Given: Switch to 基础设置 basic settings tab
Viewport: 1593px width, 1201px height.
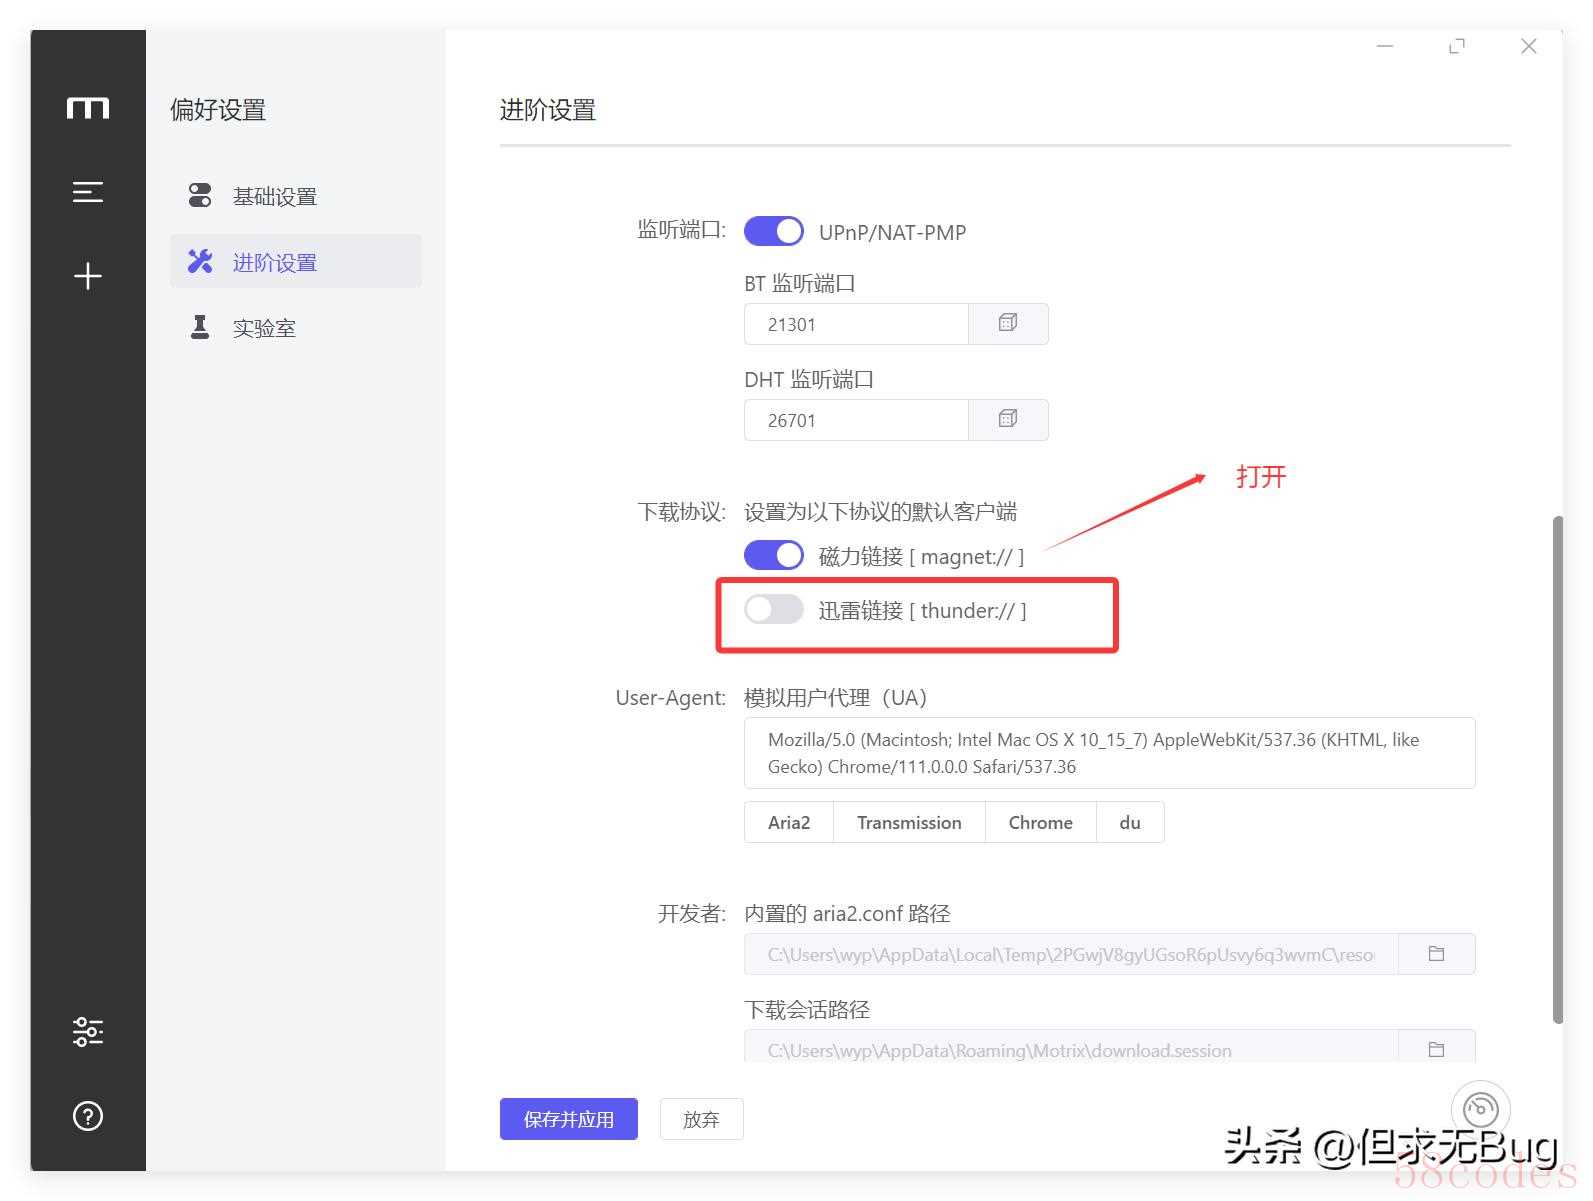Looking at the screenshot, I should tap(274, 197).
